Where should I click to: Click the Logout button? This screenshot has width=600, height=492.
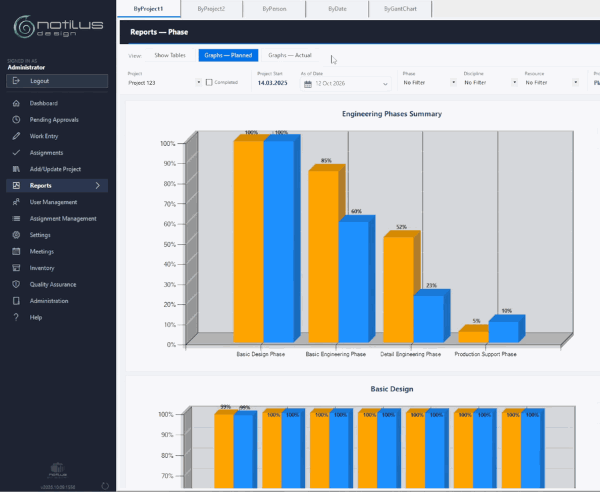click(x=57, y=81)
